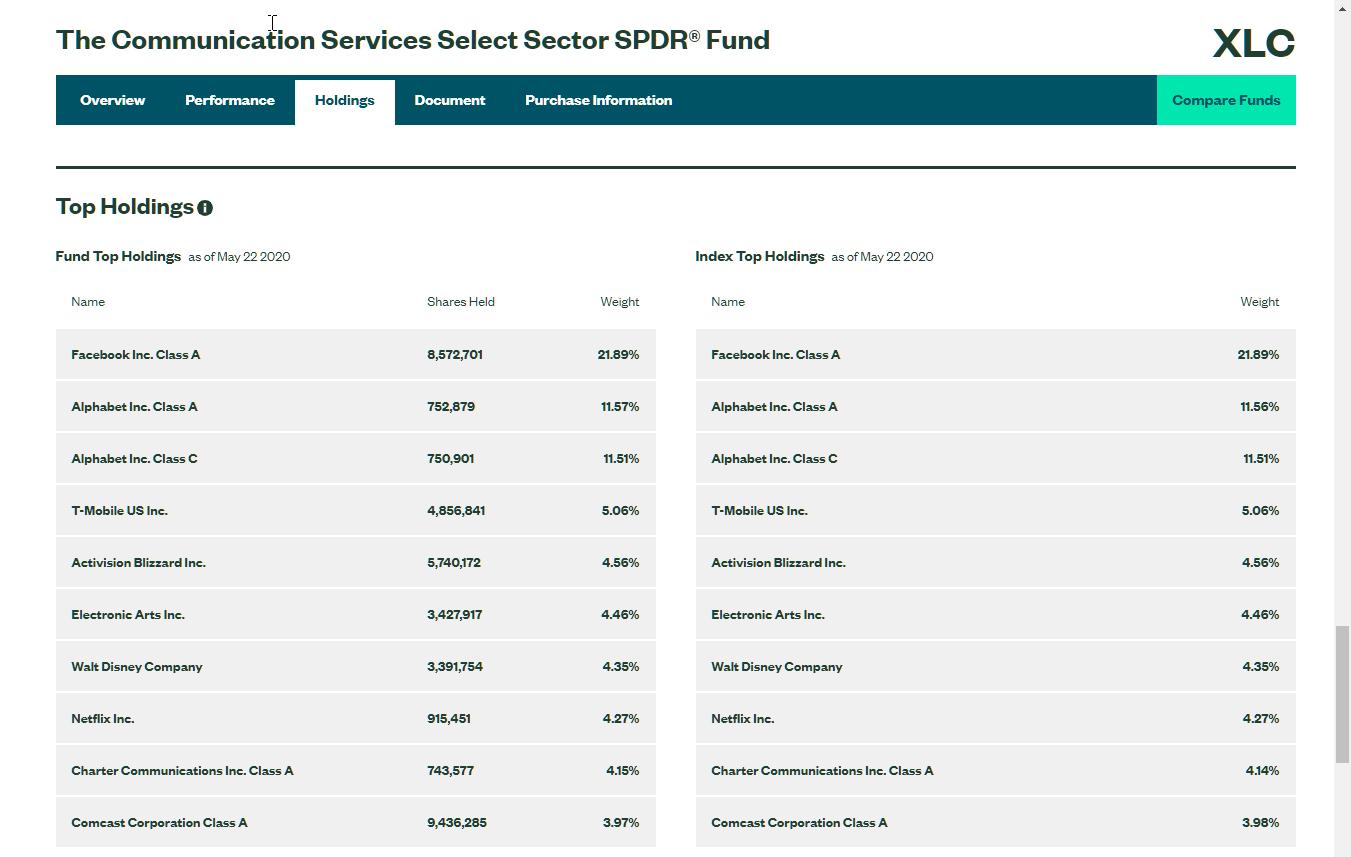The image size is (1351, 857).
Task: Click the XLC ticker symbol
Action: (x=1253, y=43)
